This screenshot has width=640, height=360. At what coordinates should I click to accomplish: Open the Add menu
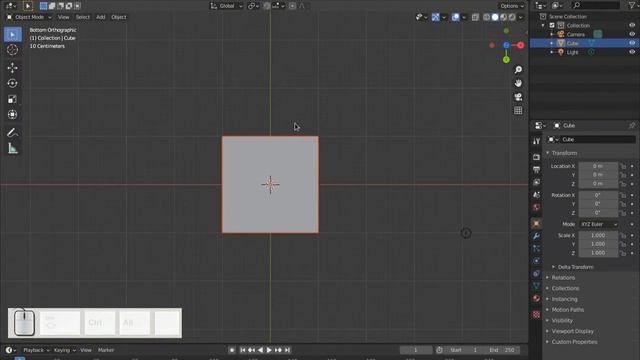pos(100,17)
